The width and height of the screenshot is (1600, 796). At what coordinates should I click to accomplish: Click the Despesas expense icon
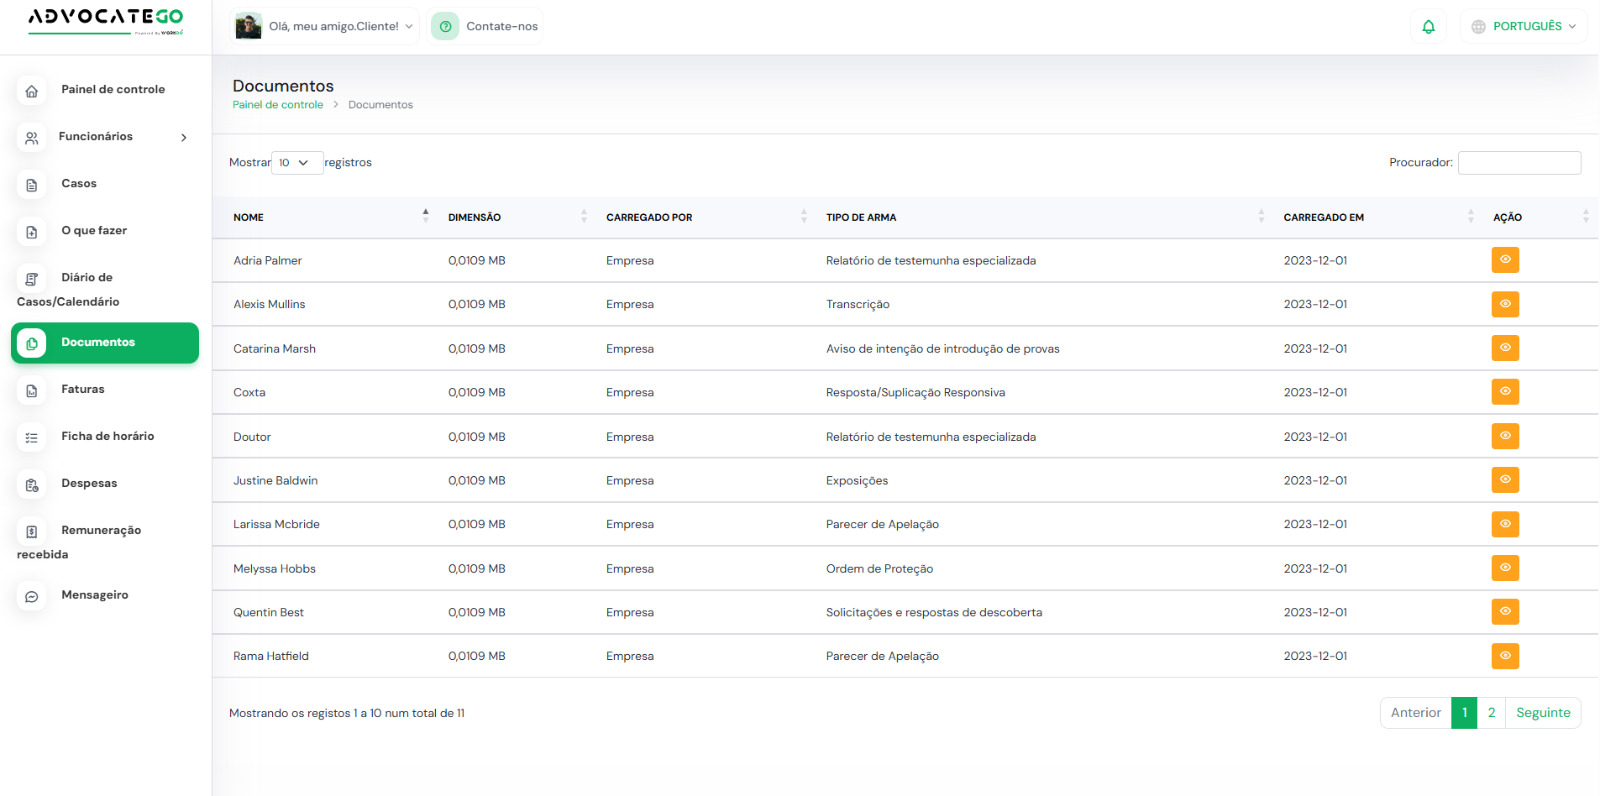[32, 485]
